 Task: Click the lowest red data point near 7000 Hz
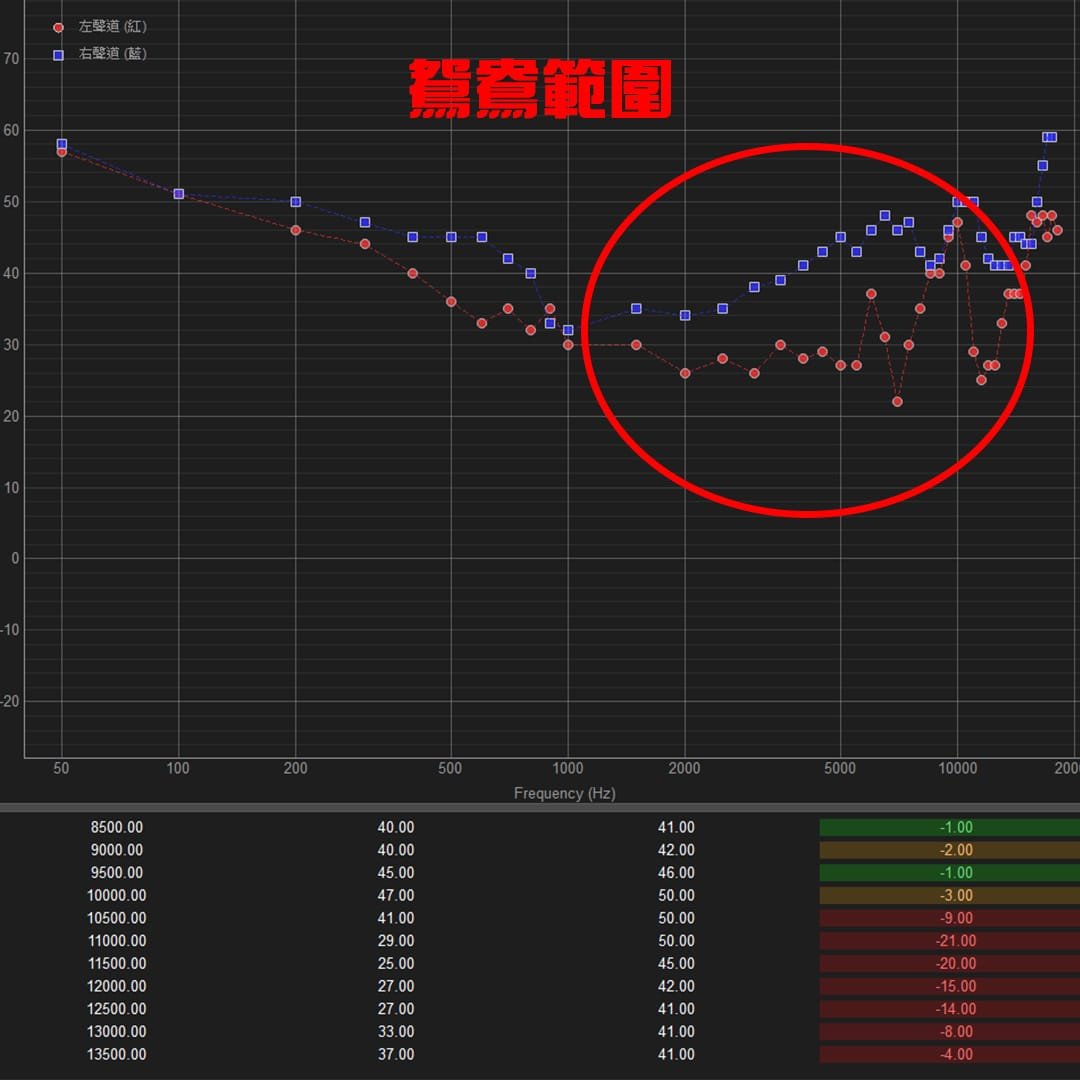pos(897,402)
